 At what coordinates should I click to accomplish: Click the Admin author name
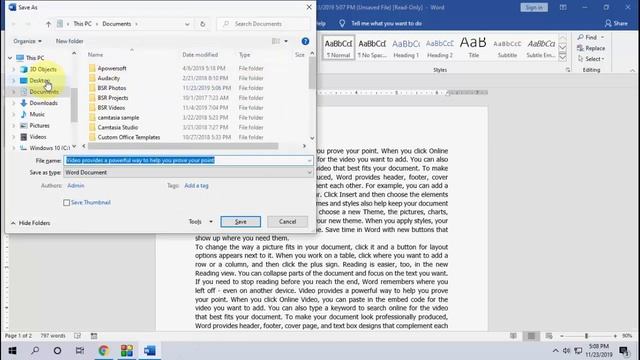pyautogui.click(x=76, y=186)
